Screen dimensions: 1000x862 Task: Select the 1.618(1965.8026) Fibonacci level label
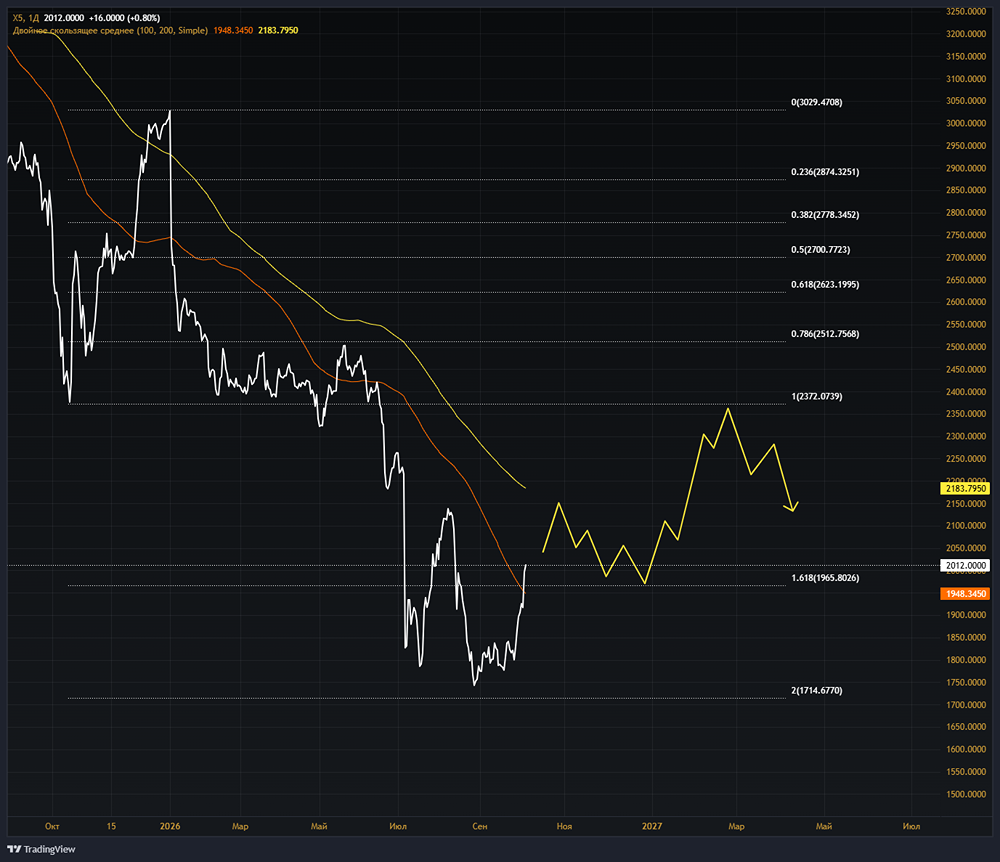click(825, 578)
